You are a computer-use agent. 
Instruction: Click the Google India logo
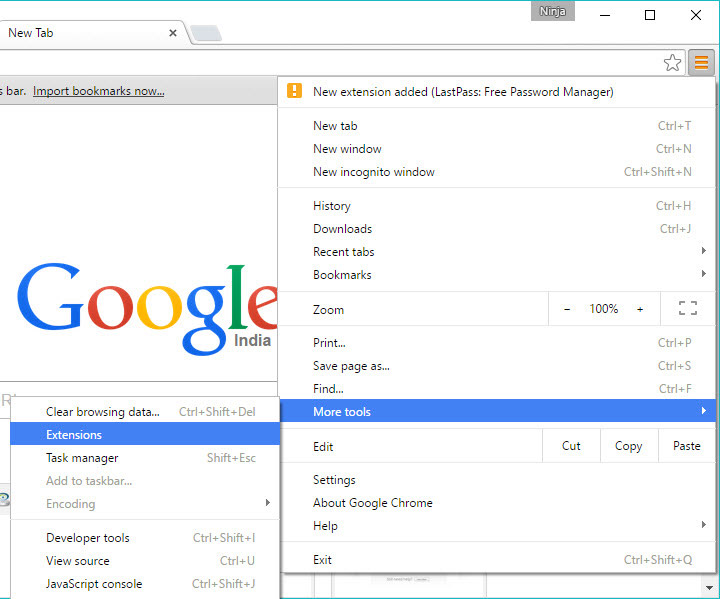pos(147,309)
